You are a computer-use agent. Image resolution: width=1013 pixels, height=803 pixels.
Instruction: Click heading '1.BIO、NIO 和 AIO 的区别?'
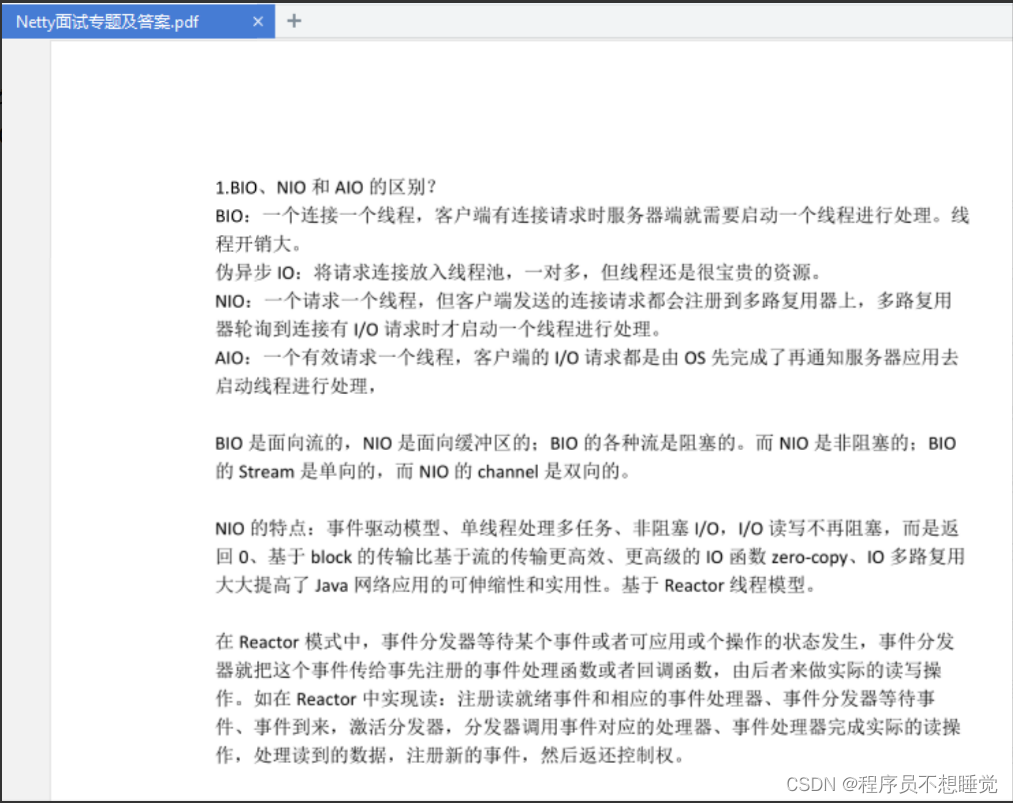click(326, 187)
